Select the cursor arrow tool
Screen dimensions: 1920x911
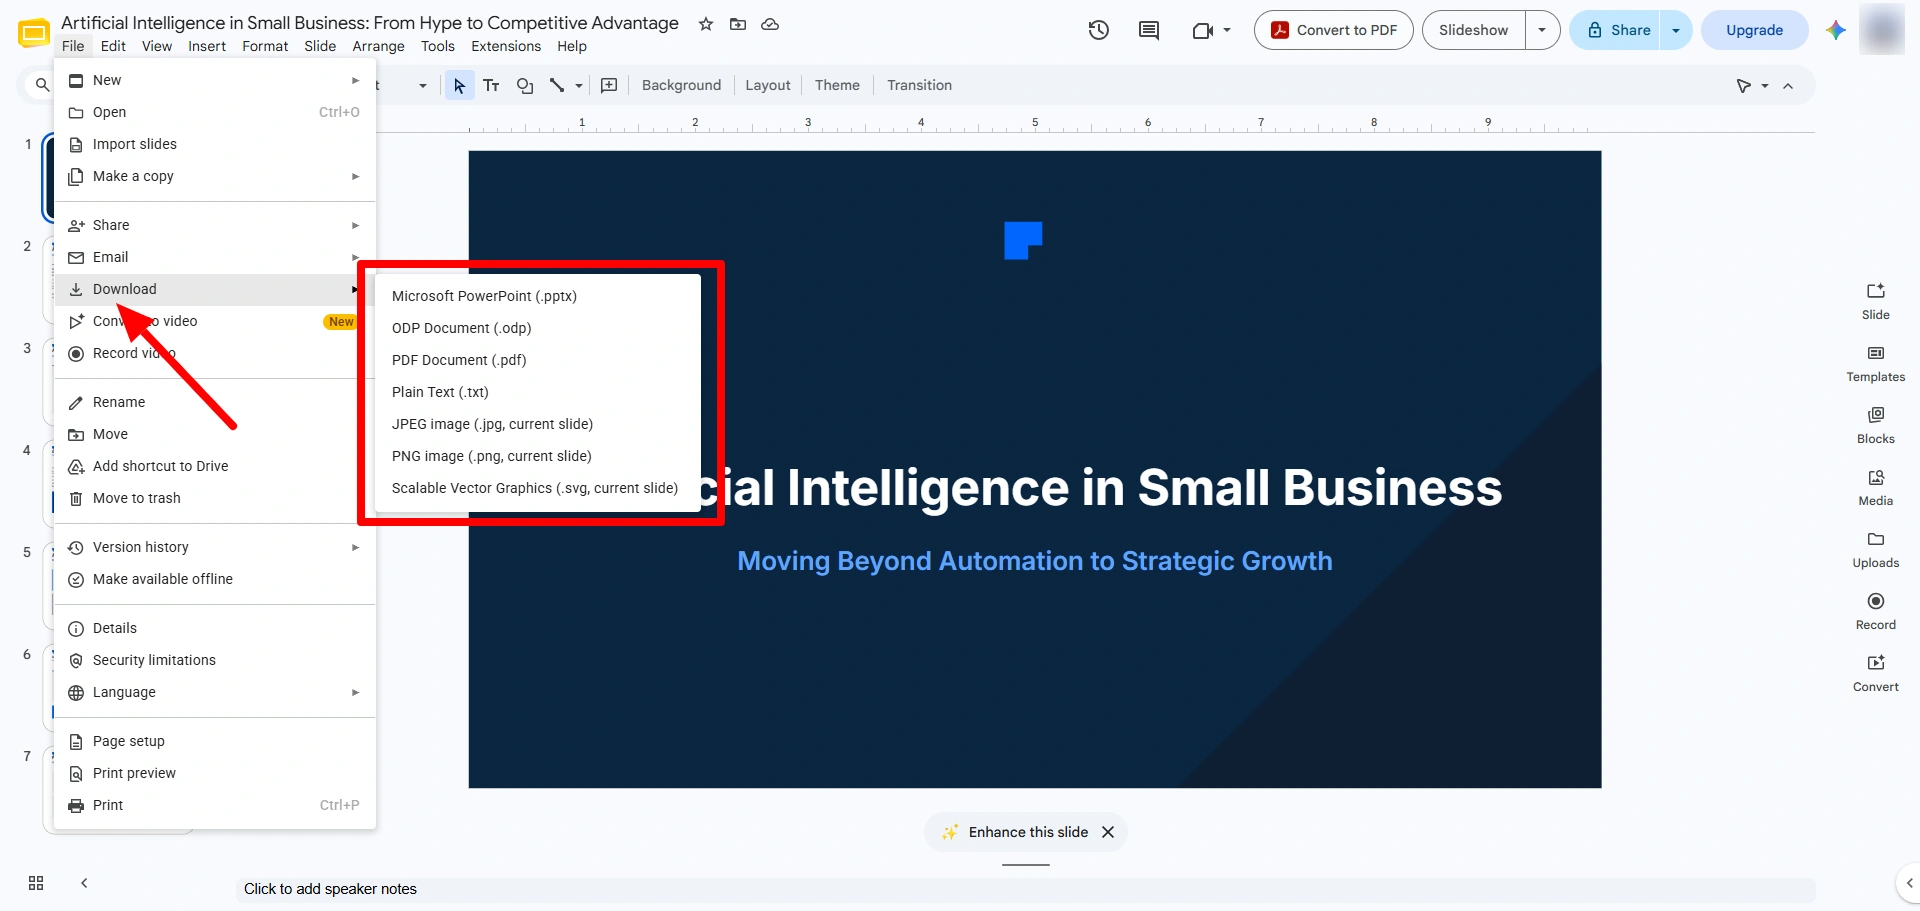[459, 85]
